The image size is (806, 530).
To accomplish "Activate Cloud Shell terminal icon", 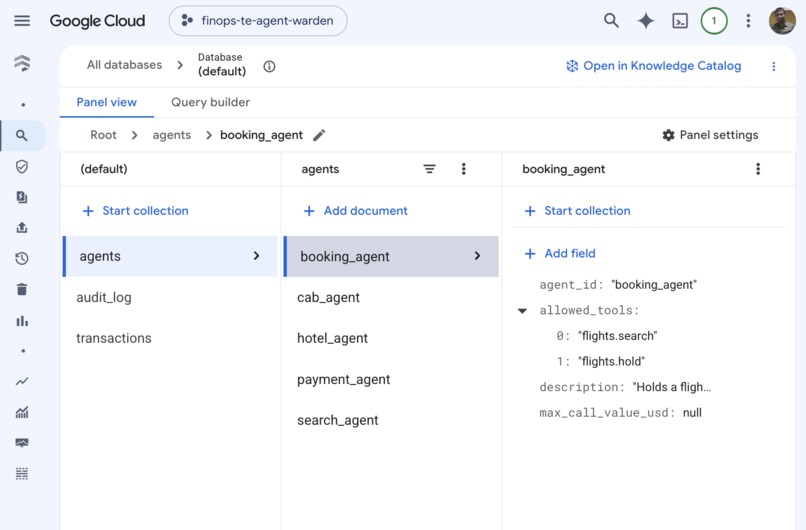I will (680, 21).
